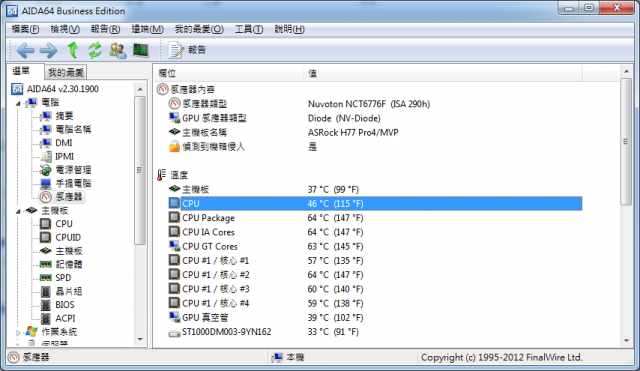Image resolution: width=640 pixels, height=371 pixels.
Task: Open the 報告(R) menu
Action: tap(105, 29)
